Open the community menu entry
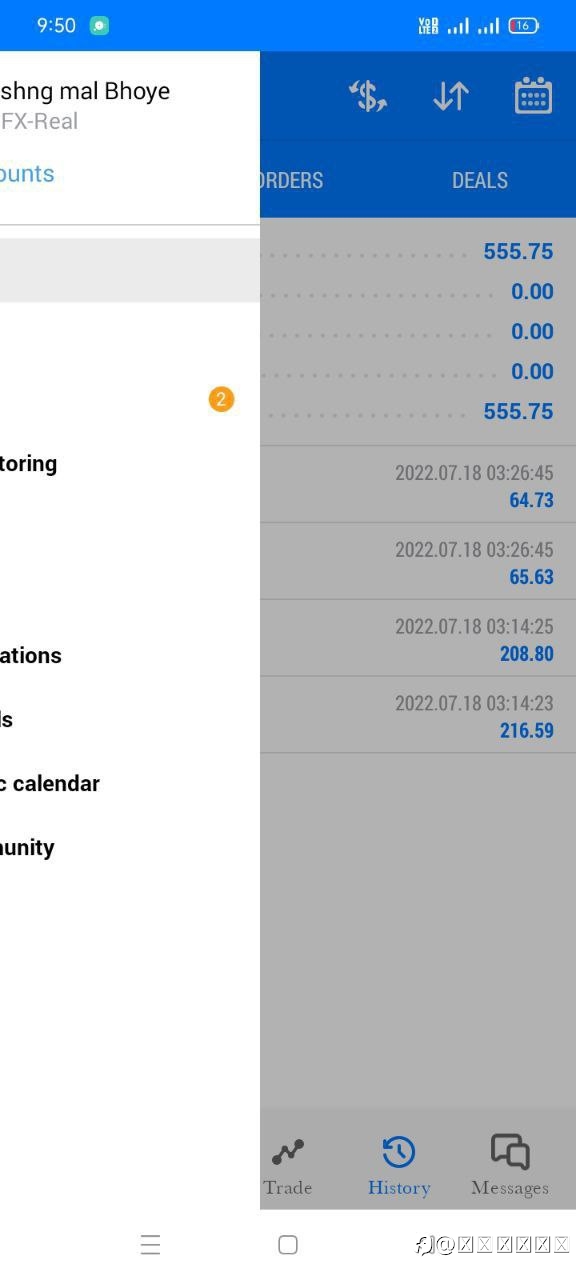This screenshot has width=576, height=1280. click(27, 847)
